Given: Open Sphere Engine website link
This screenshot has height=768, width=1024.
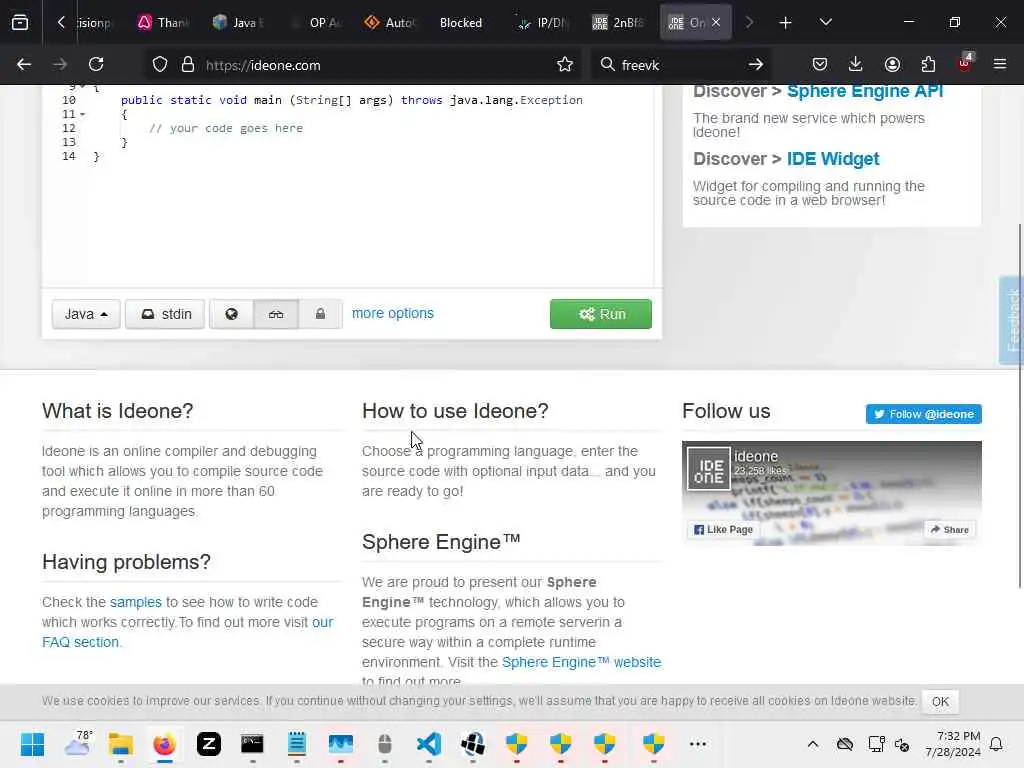Looking at the screenshot, I should (x=581, y=662).
